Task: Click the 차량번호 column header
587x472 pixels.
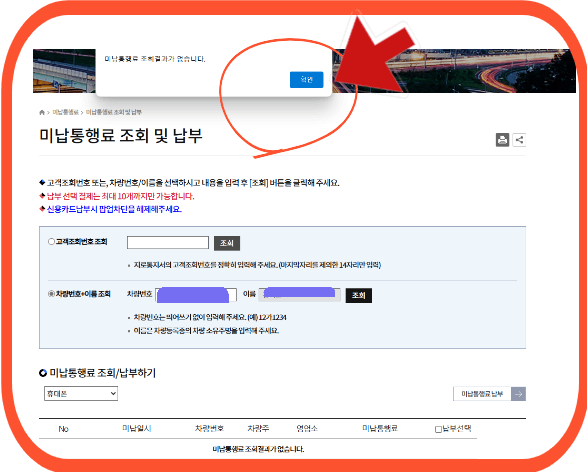Action: [x=209, y=428]
